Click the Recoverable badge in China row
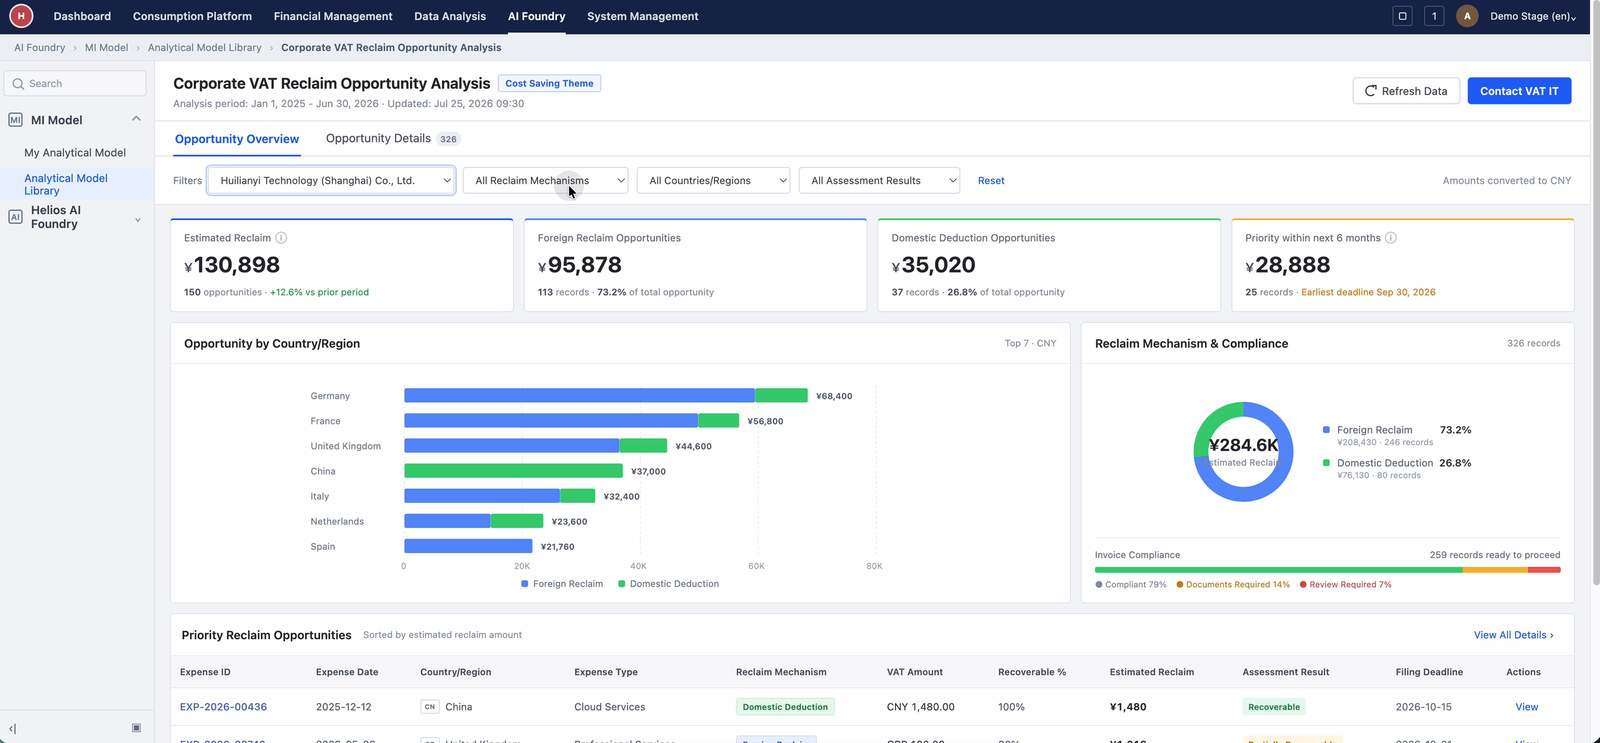1600x743 pixels. 1274,707
